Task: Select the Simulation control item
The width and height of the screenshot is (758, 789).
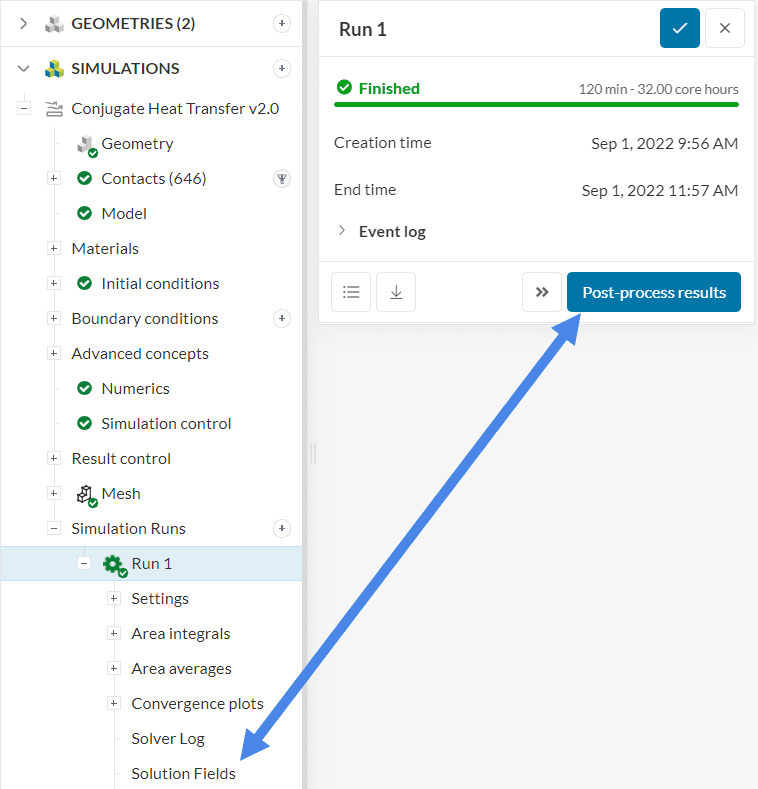Action: pos(166,424)
